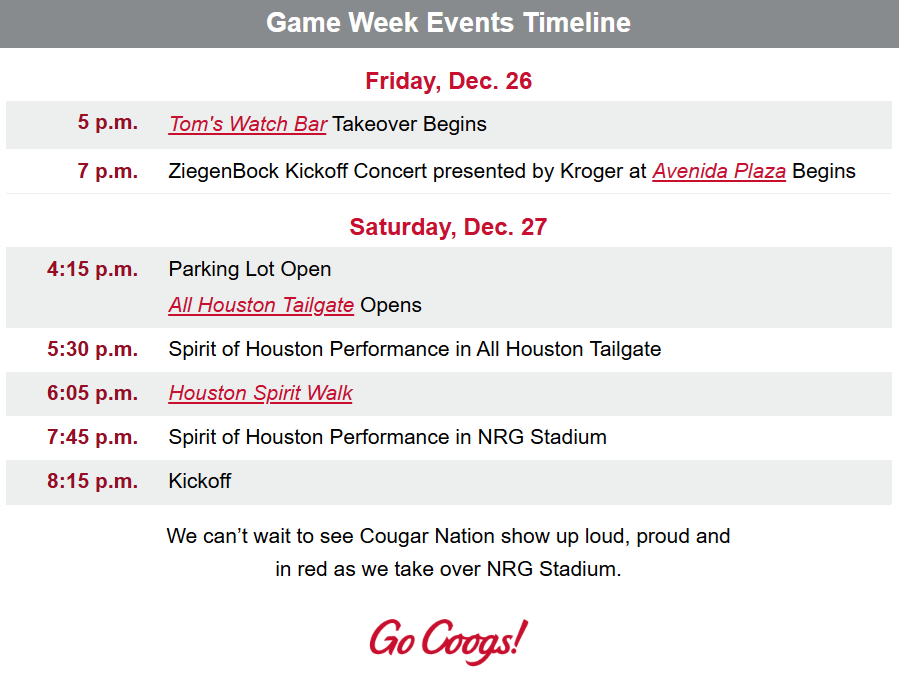
Task: Click Spirit of Houston Performance in NRG Stadium
Action: 387,437
